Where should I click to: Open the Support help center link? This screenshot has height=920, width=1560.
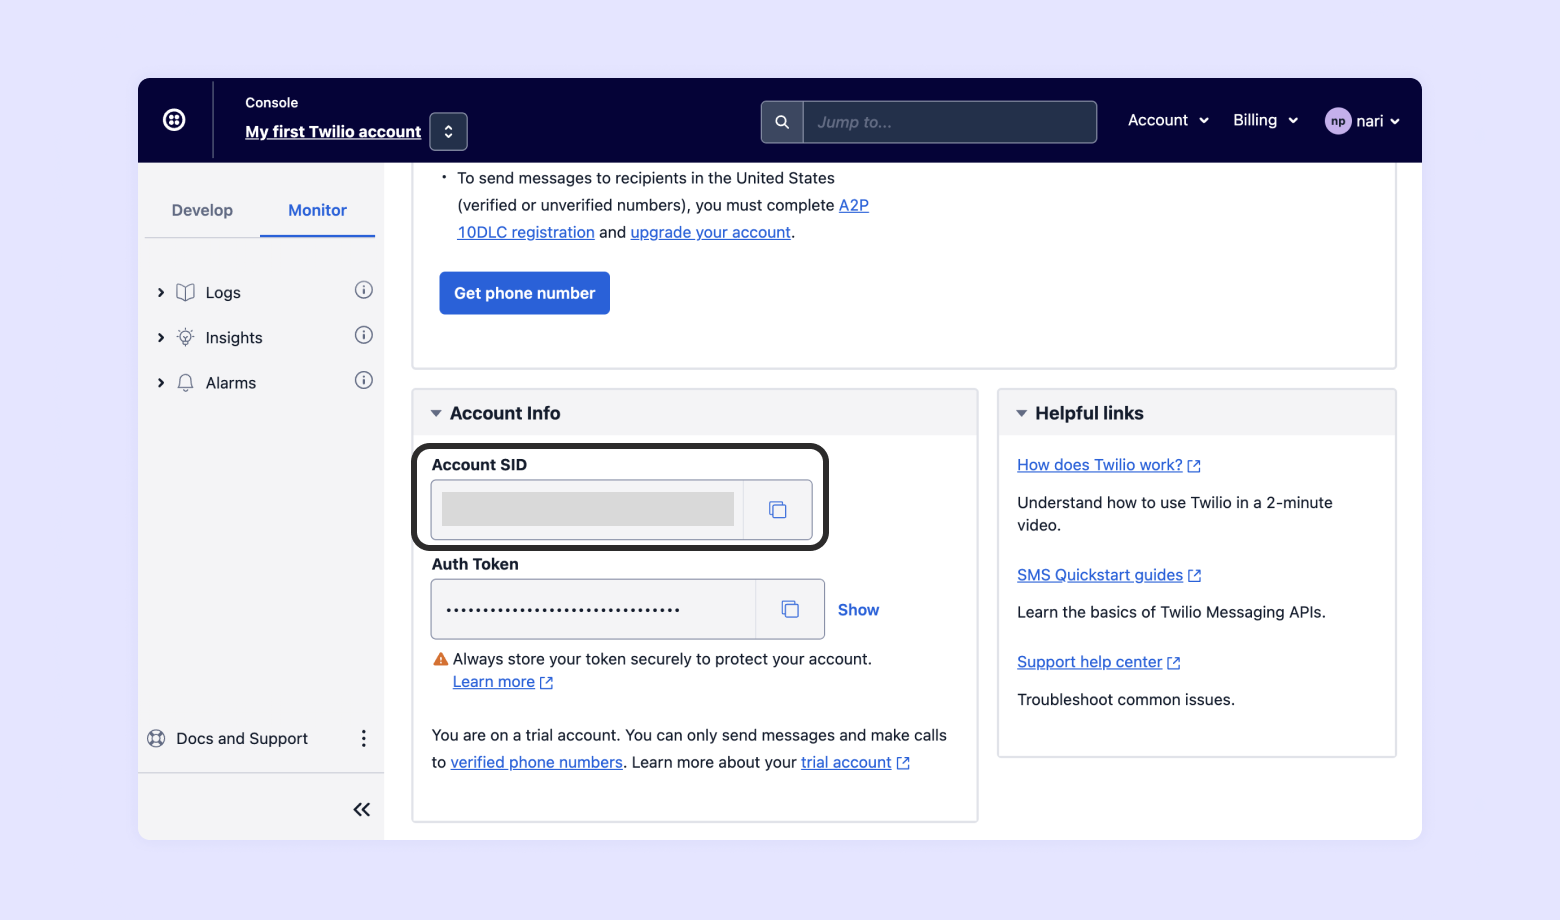[1090, 662]
